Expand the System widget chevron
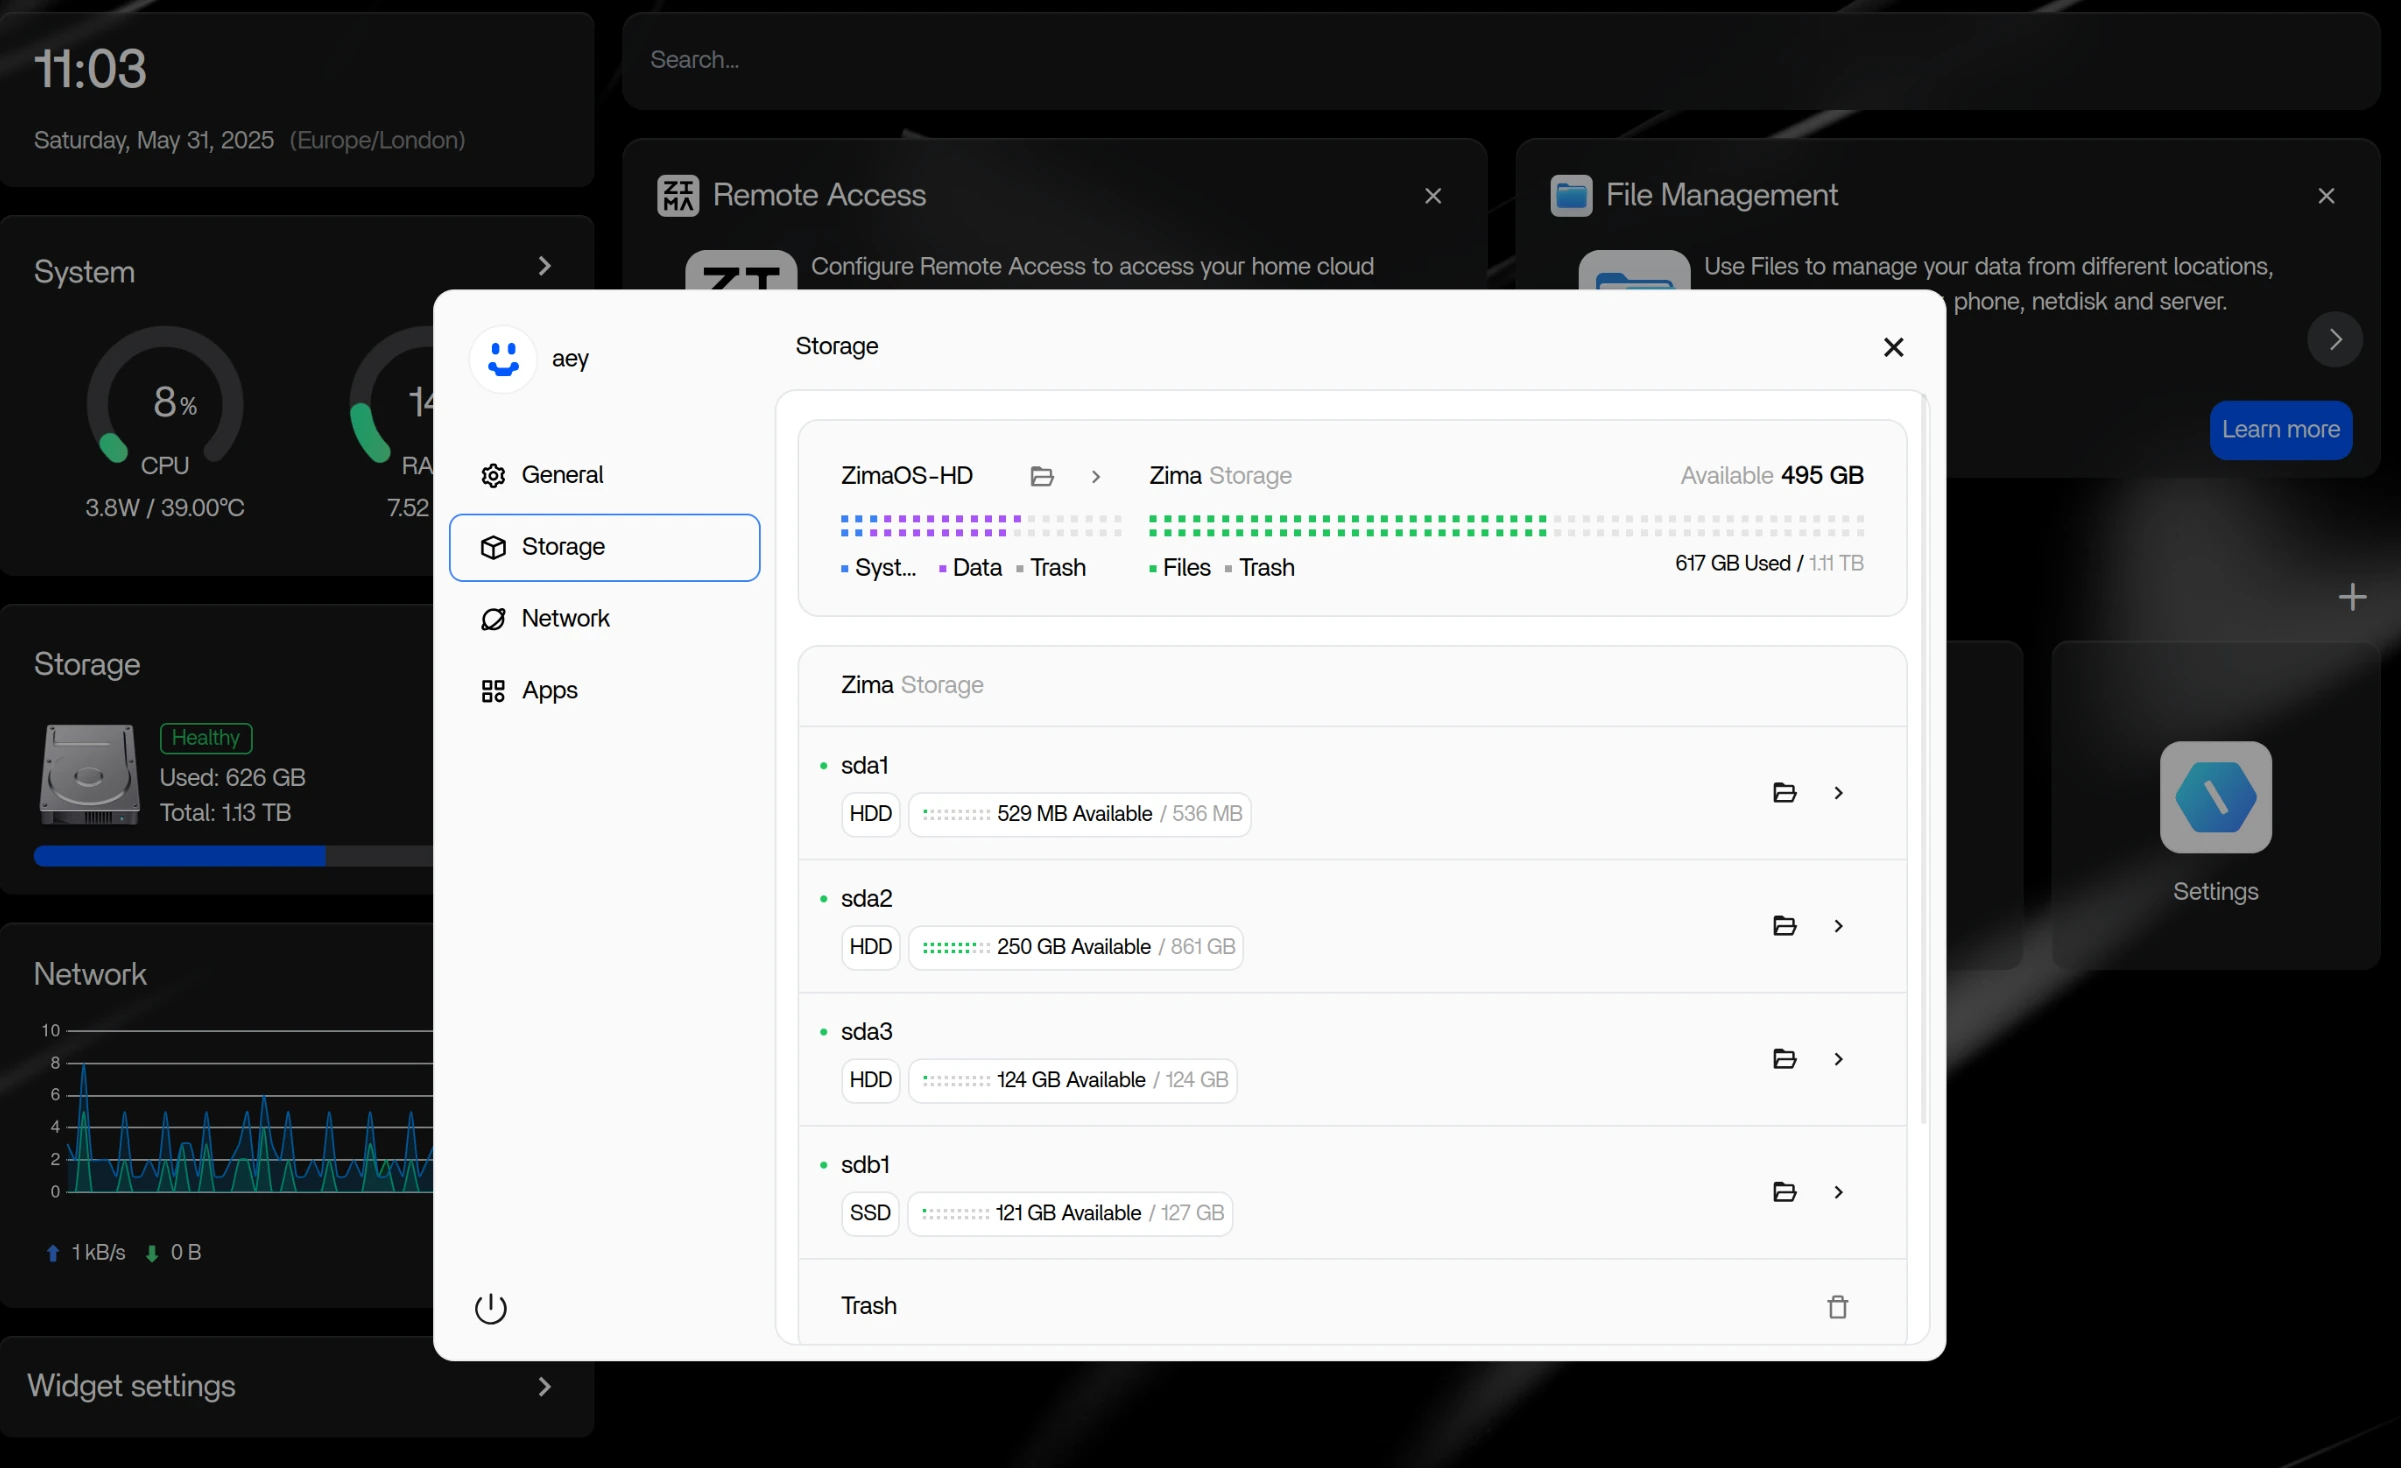Screen dimensions: 2401x1468 [x=544, y=266]
